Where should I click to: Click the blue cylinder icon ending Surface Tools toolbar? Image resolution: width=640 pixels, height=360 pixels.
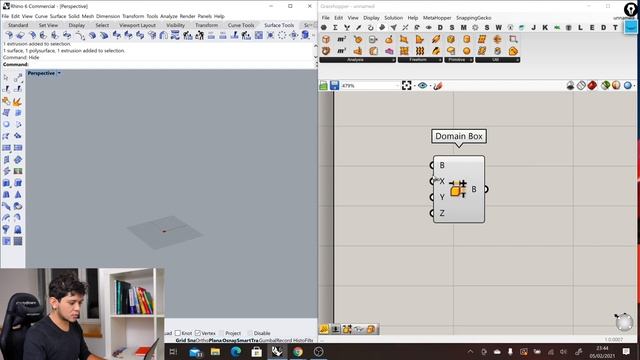coord(305,36)
